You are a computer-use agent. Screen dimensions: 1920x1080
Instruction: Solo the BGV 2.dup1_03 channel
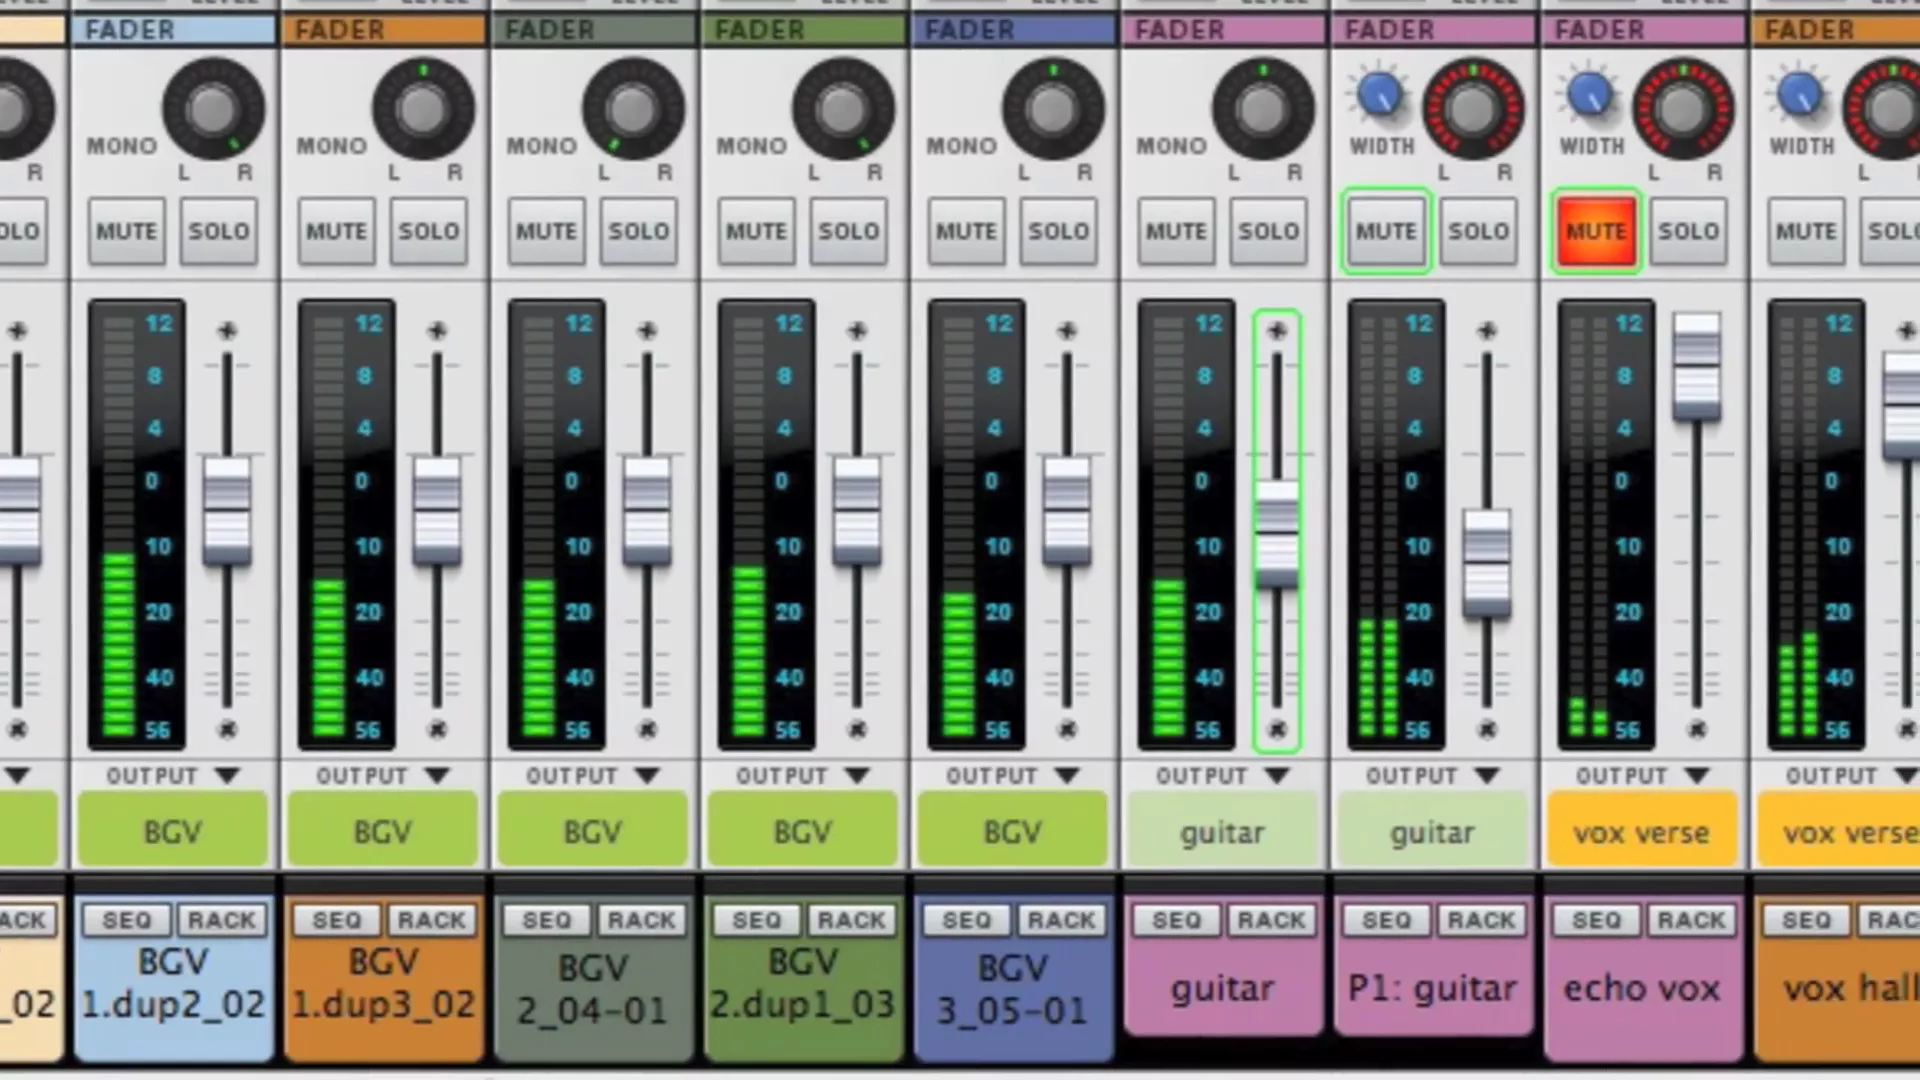tap(848, 231)
